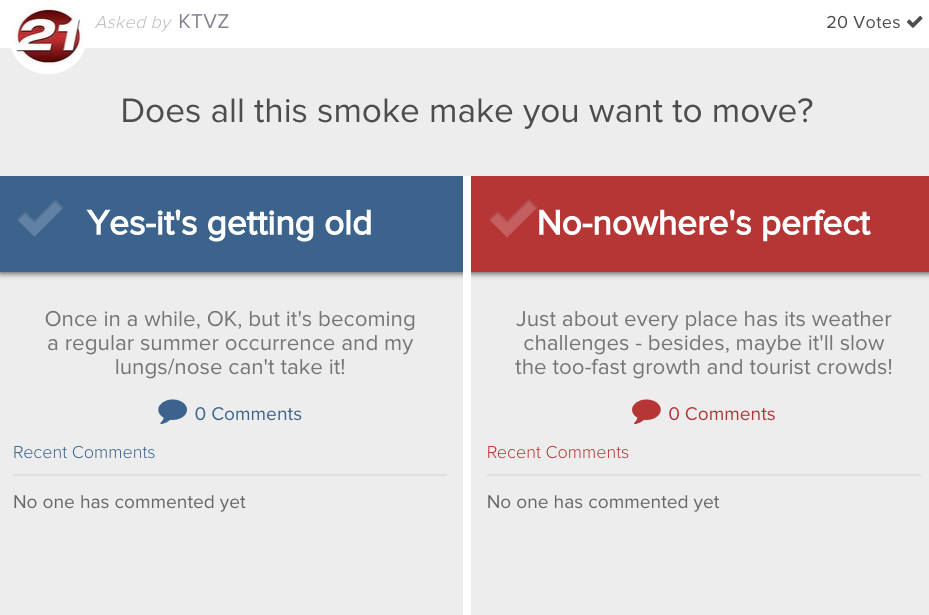Open the red "0 Comments" link
Screen dimensions: 929x615
pyautogui.click(x=721, y=414)
